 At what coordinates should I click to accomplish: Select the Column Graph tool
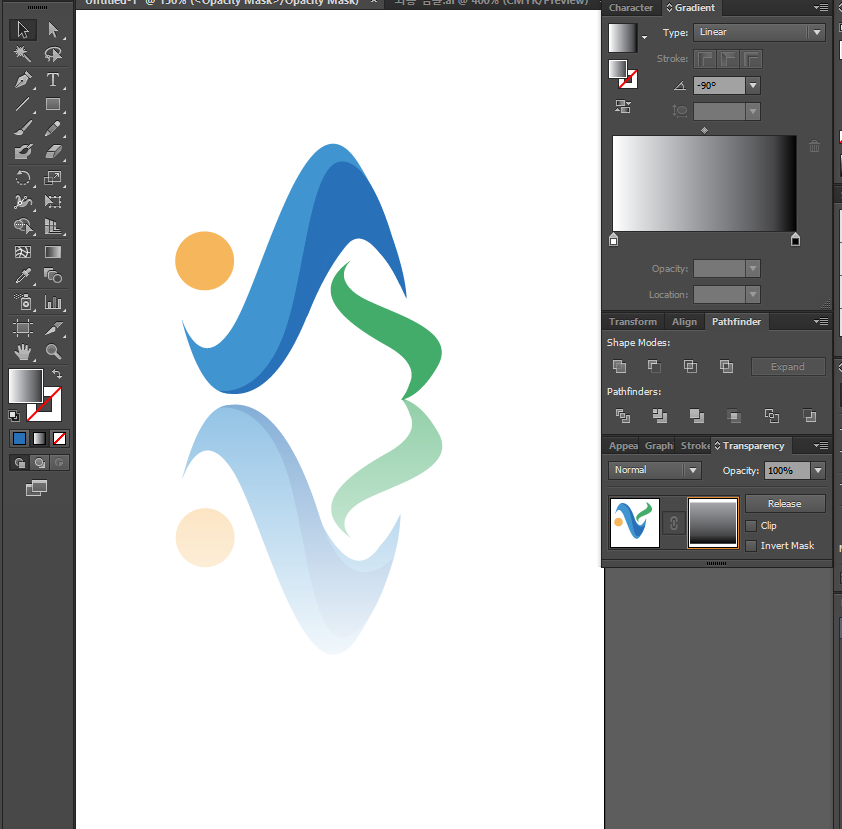[53, 302]
